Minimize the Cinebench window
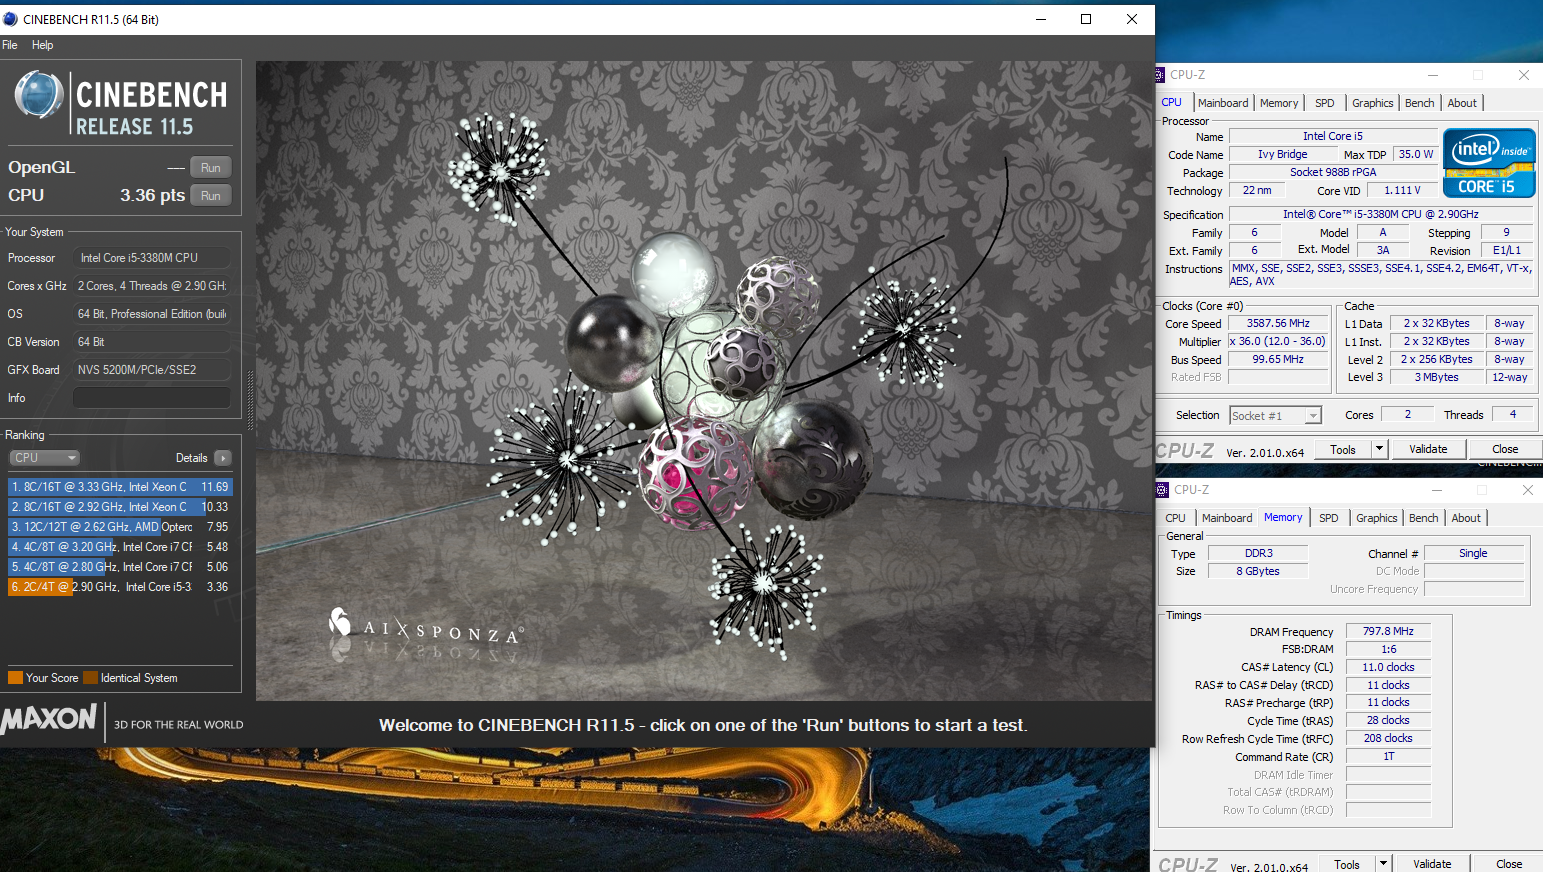1543x872 pixels. [1041, 19]
